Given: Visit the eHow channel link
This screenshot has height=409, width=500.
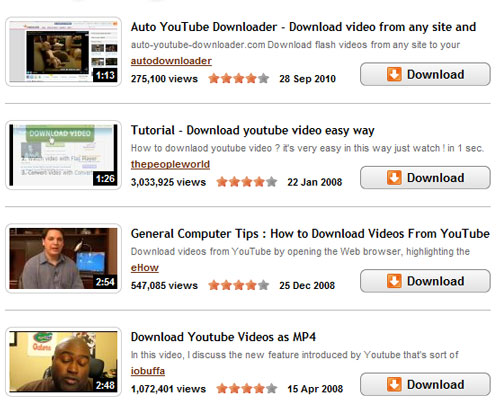Looking at the screenshot, I should coord(145,268).
